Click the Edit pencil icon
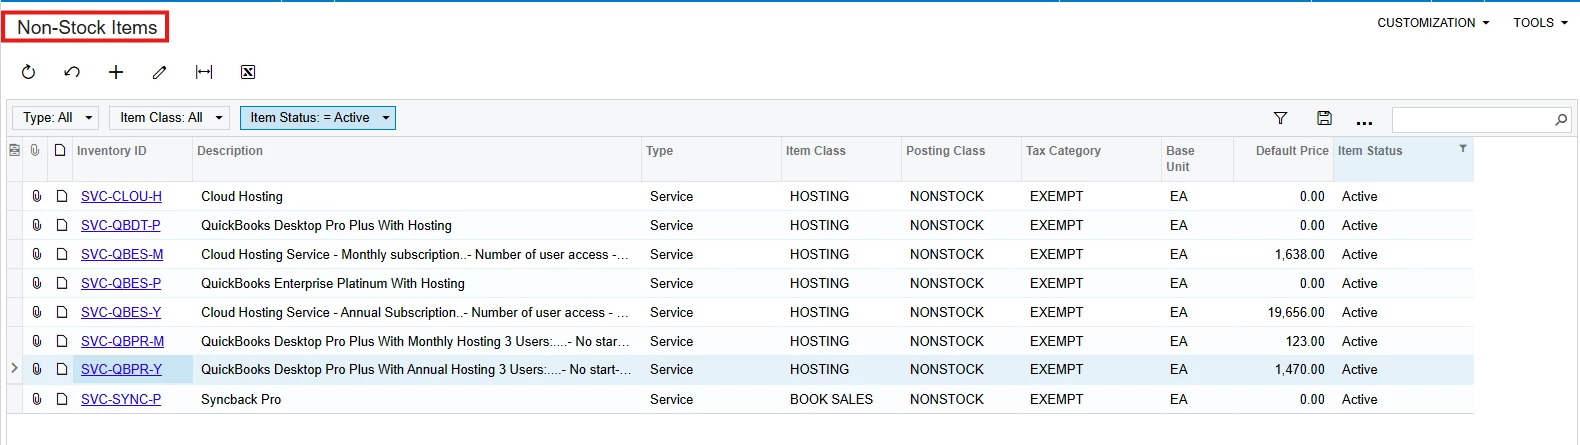Viewport: 1580px width, 445px height. (x=160, y=72)
